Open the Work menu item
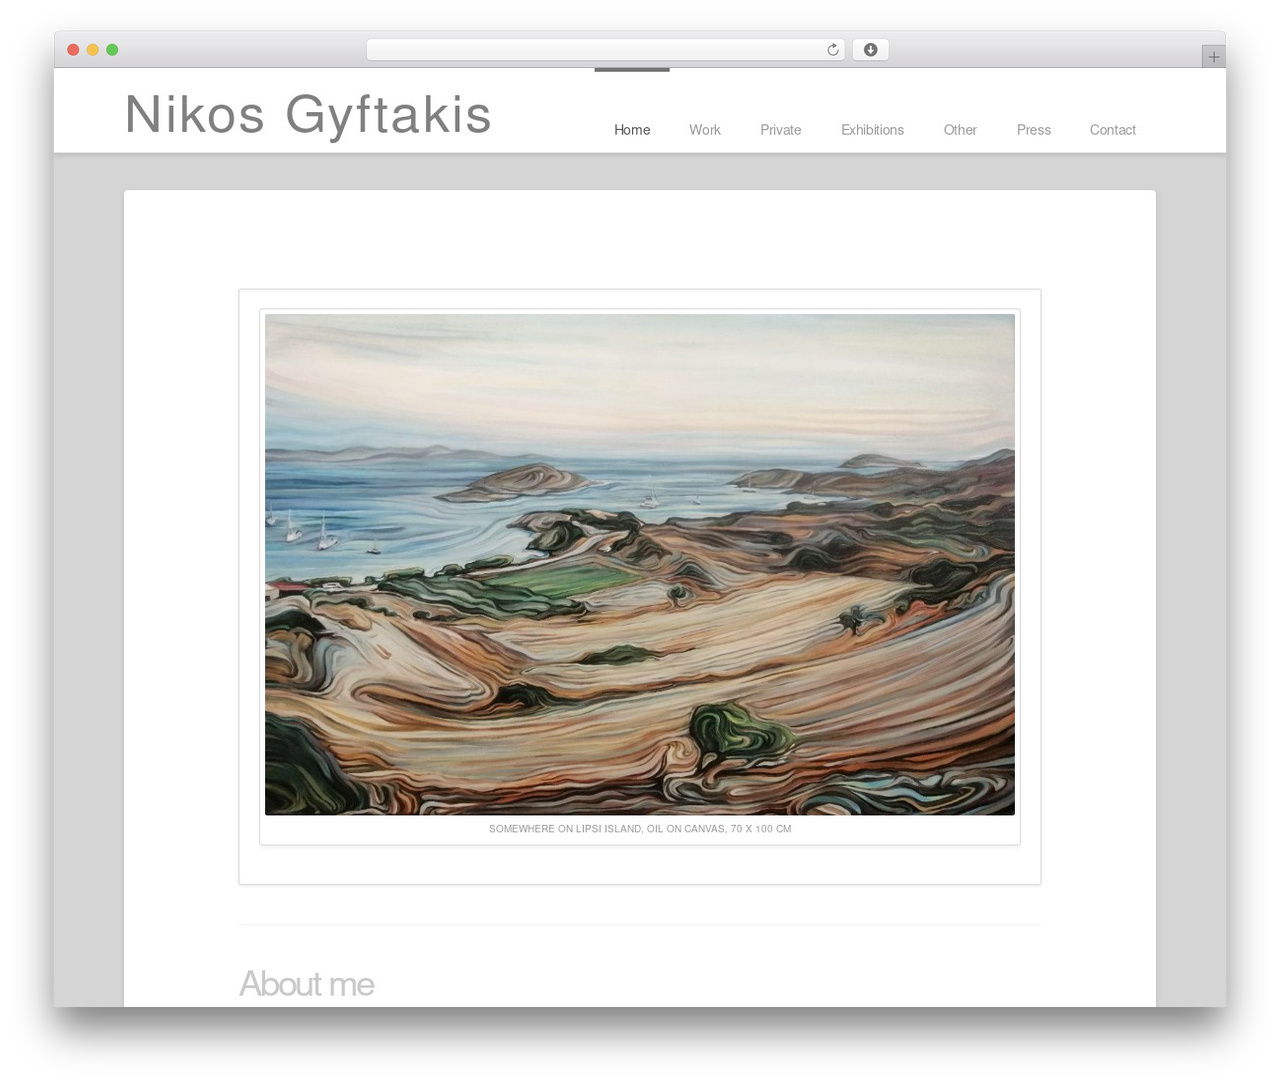The image size is (1280, 1084). tap(705, 130)
